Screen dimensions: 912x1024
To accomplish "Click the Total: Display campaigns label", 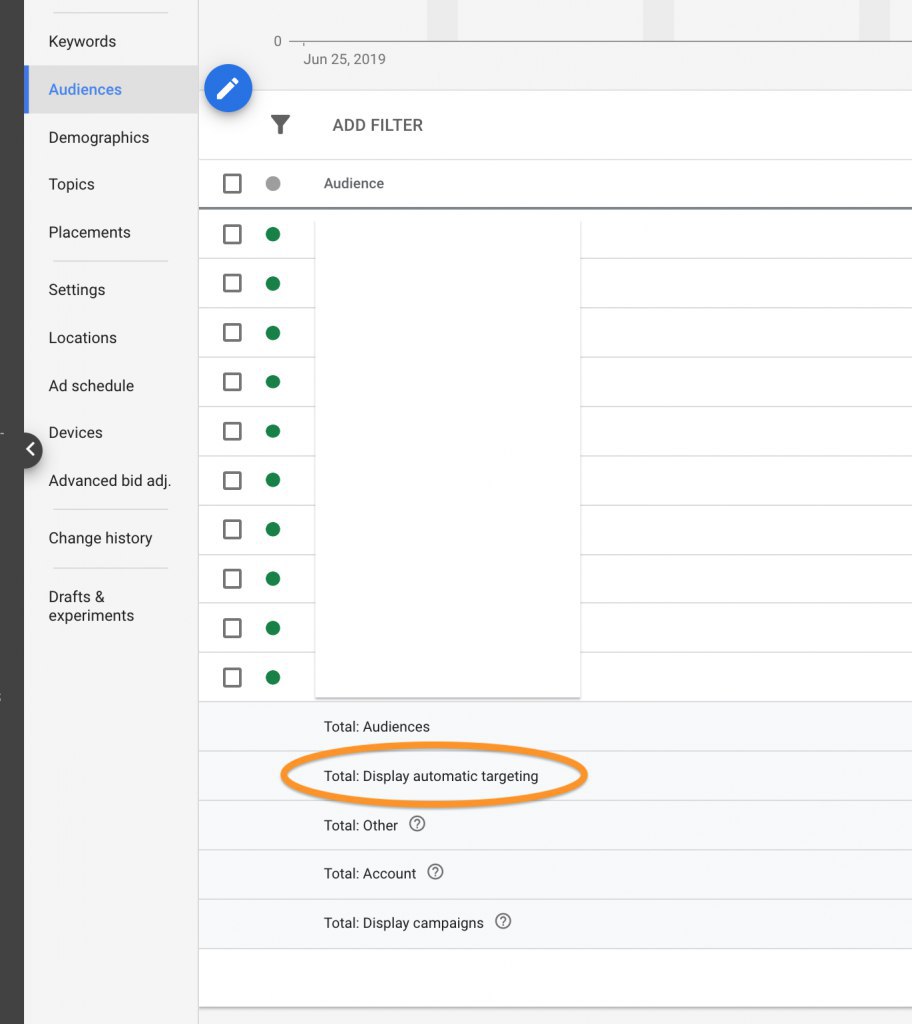I will pyautogui.click(x=404, y=923).
